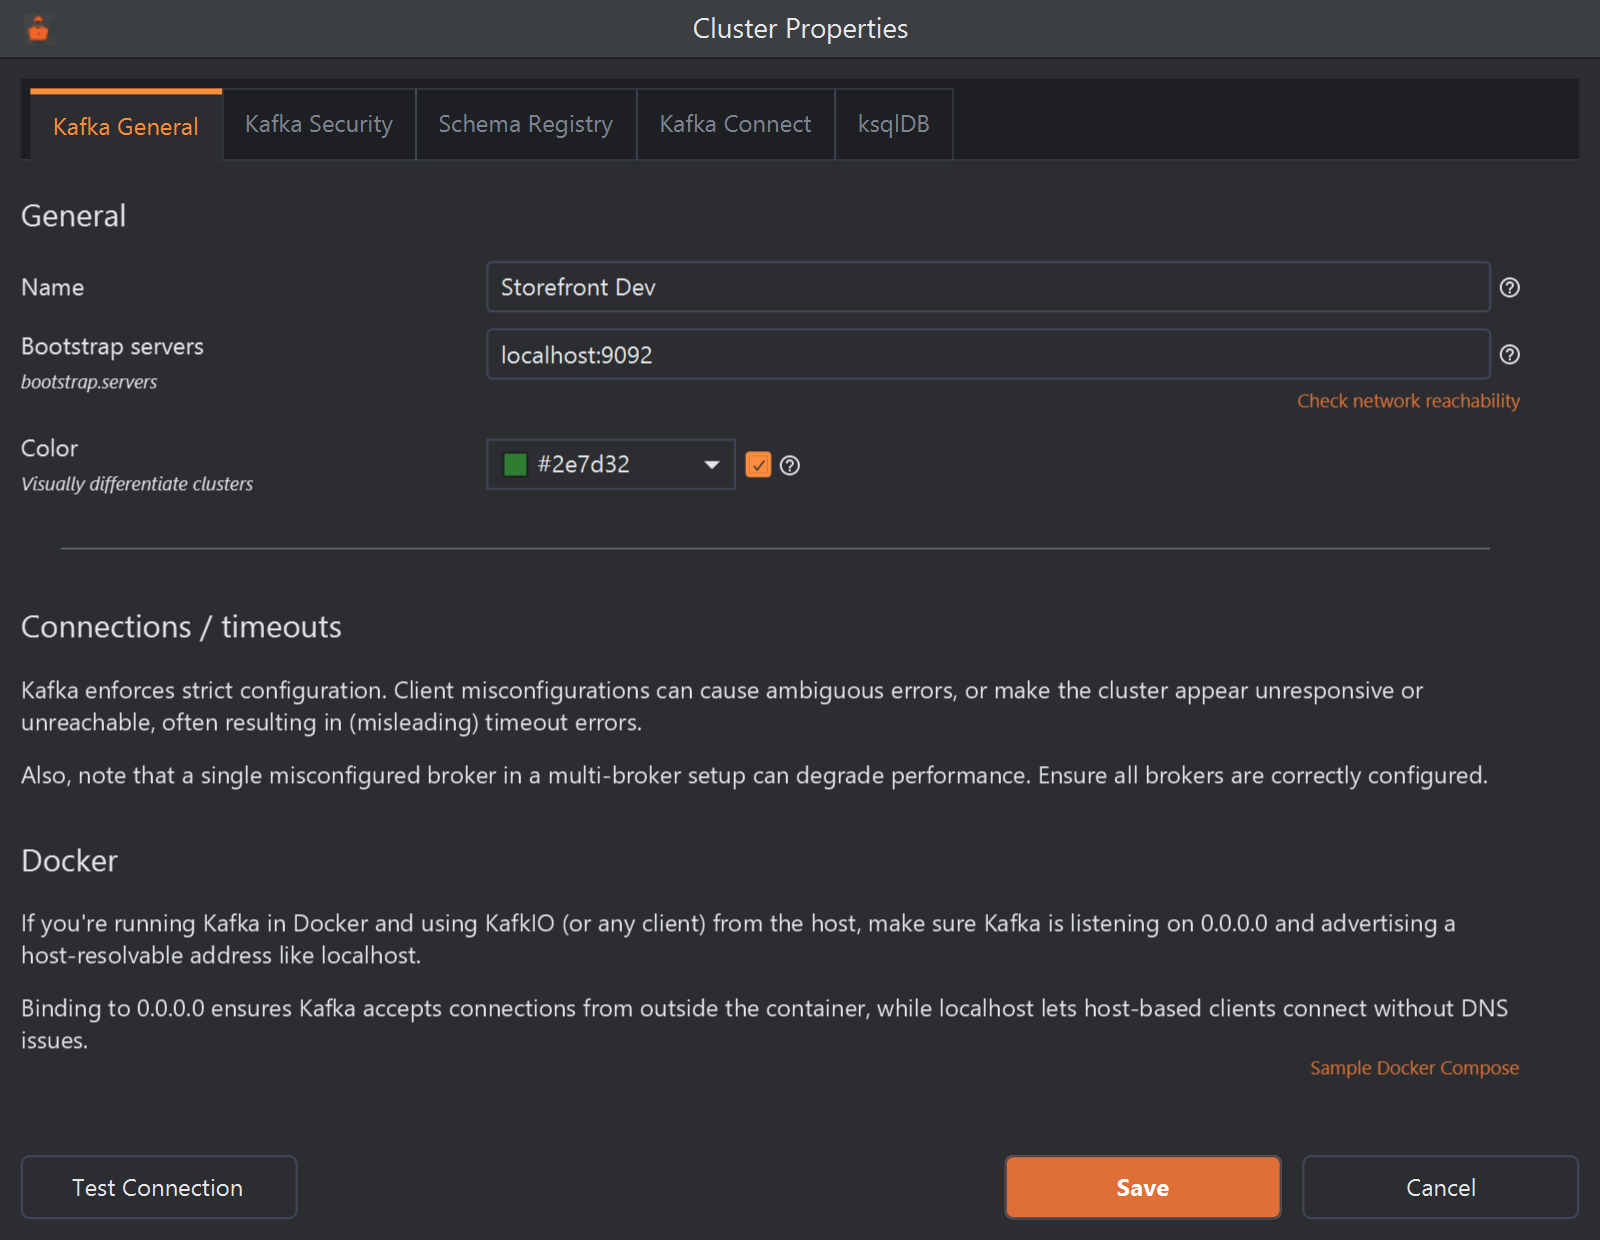
Task: Expand the #2e7d32 color dropdown arrow
Action: [x=712, y=465]
